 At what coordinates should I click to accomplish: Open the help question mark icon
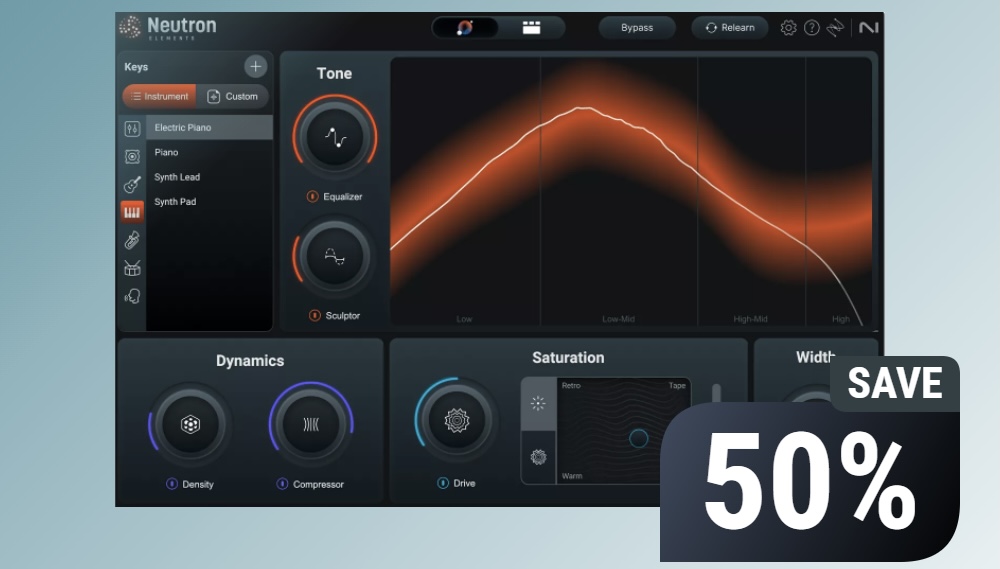(811, 27)
